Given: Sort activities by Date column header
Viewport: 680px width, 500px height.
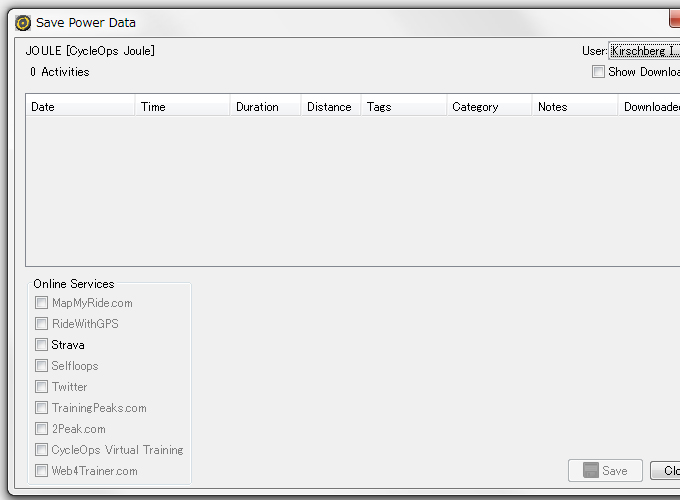Looking at the screenshot, I should click(80, 107).
